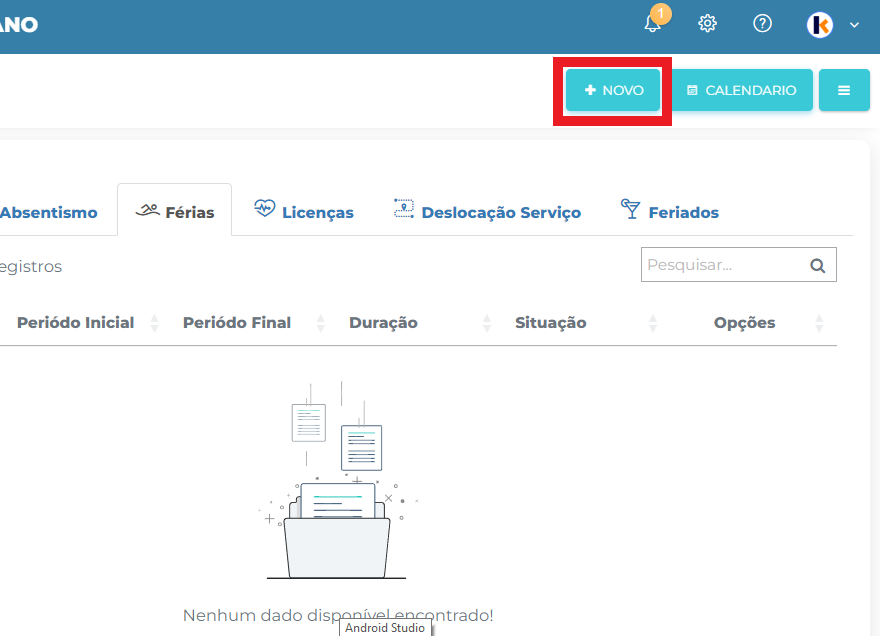Switch to the Absentismo tab
The height and width of the screenshot is (636, 880).
(x=49, y=212)
